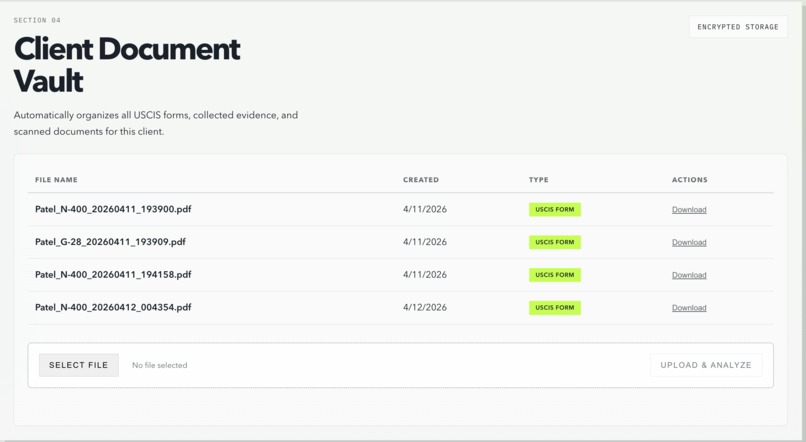Click the Created column header
806x442 pixels.
point(420,180)
